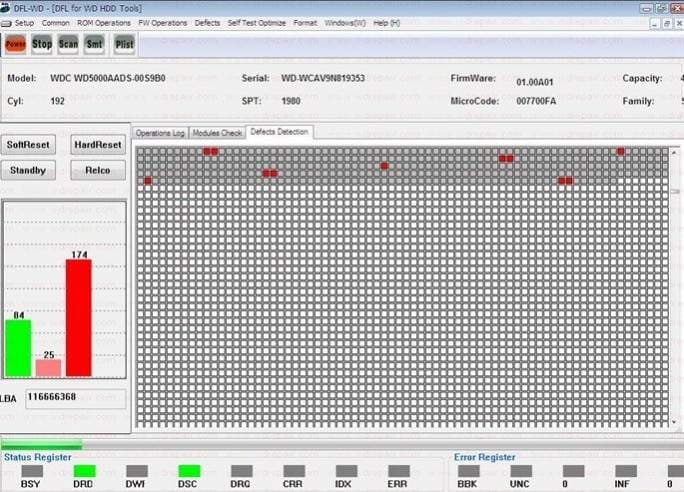Open the Self Test Optimize menu

(256, 23)
